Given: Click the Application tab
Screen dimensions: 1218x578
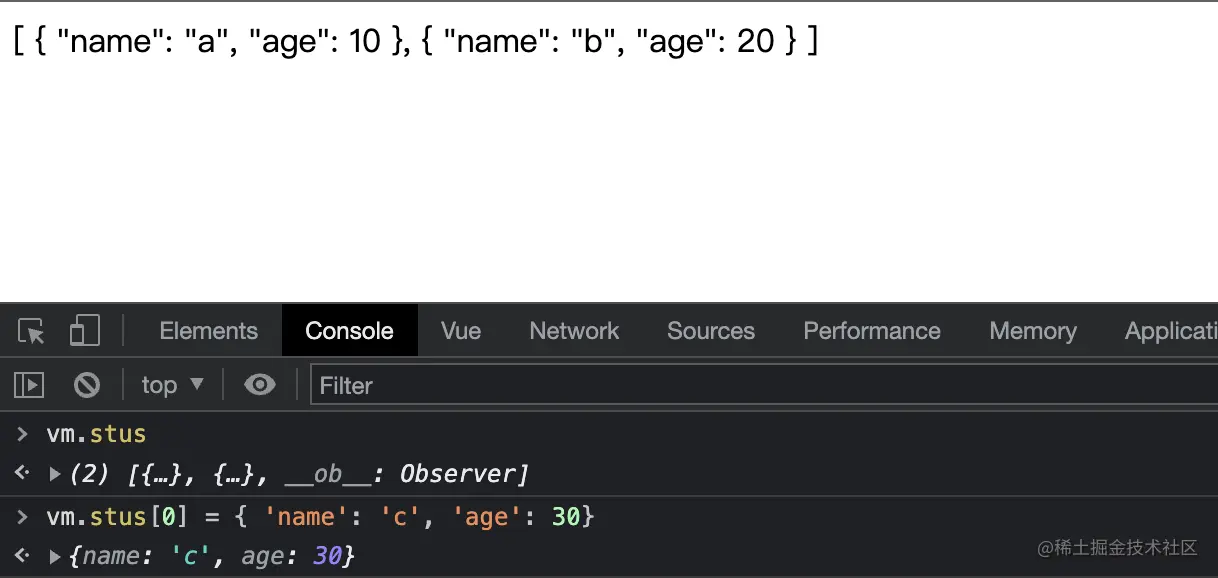Looking at the screenshot, I should (1170, 331).
